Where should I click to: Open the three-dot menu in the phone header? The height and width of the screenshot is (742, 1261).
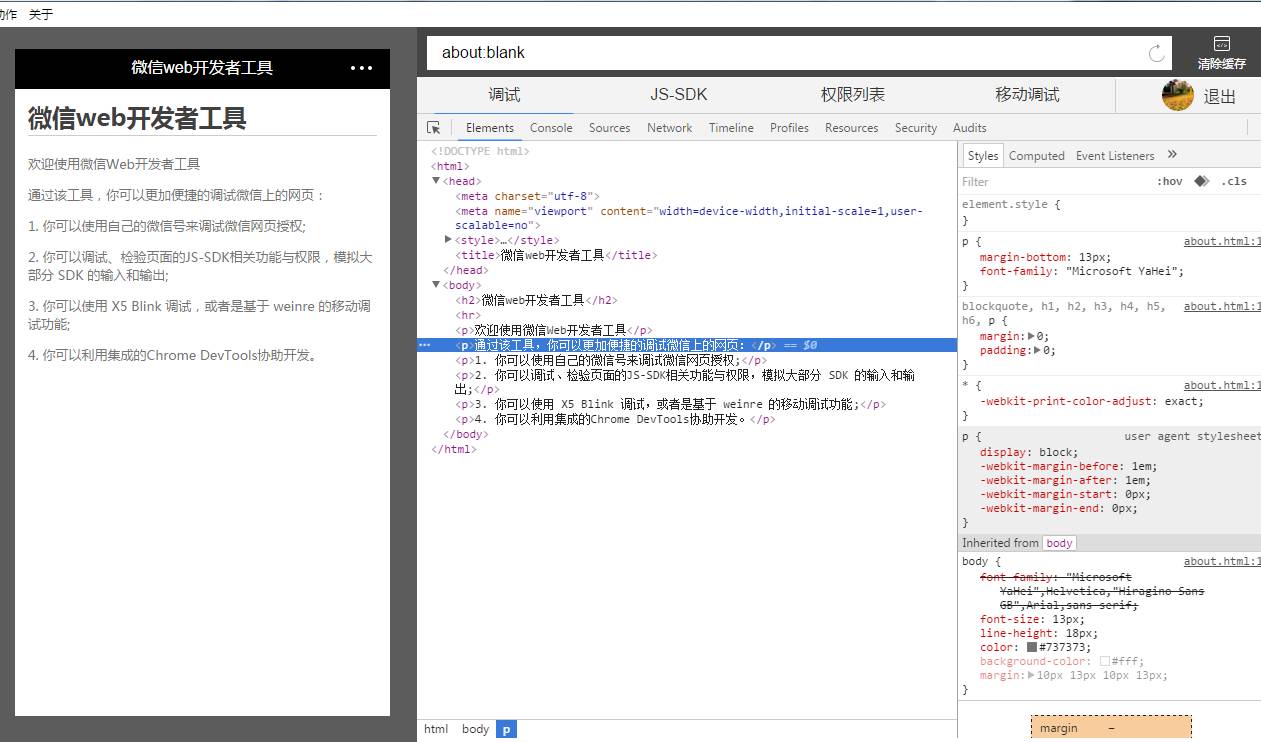(x=361, y=68)
